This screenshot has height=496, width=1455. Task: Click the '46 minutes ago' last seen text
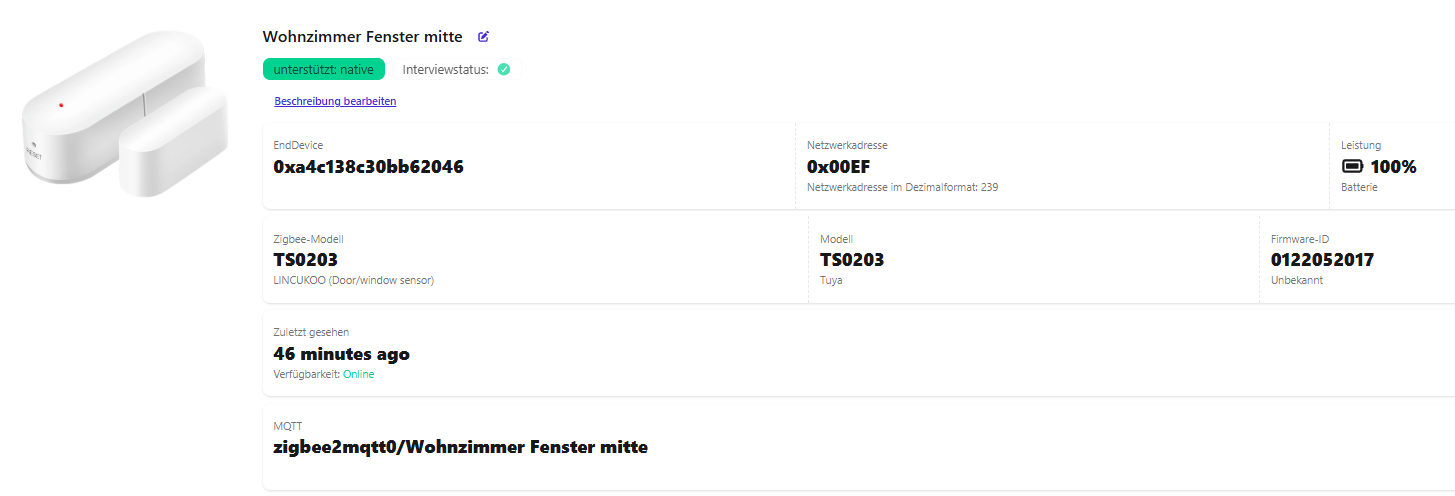[341, 354]
